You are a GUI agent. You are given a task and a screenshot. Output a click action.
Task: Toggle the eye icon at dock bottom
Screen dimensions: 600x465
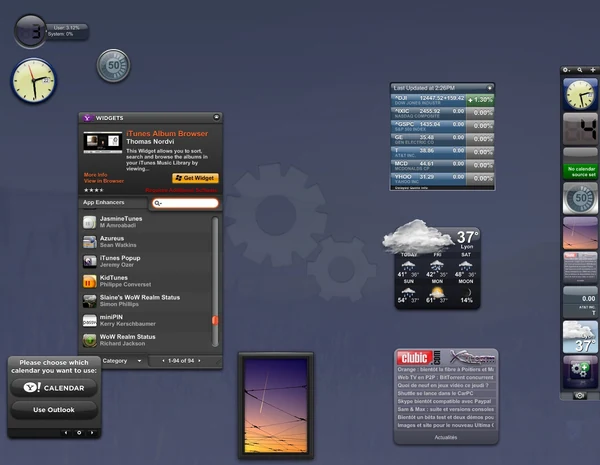[x=580, y=396]
